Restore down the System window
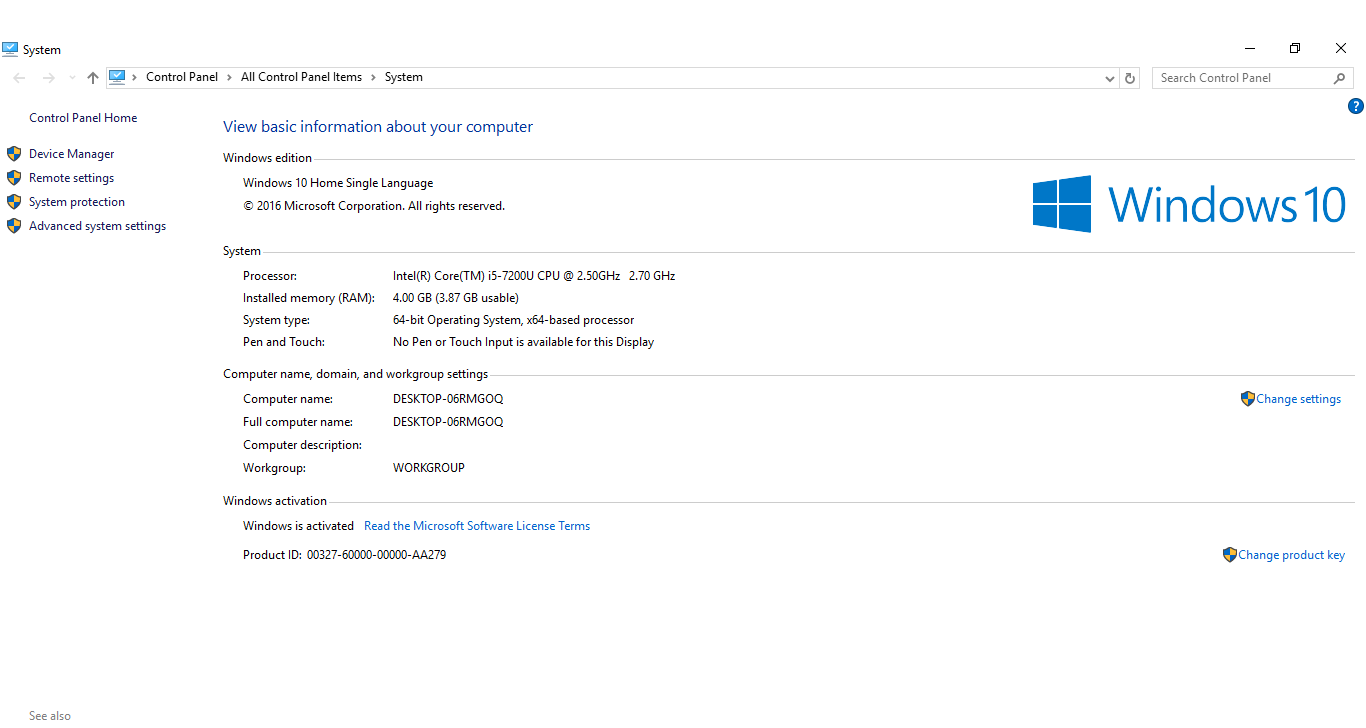Viewport: 1366px width, 728px height. coord(1295,48)
